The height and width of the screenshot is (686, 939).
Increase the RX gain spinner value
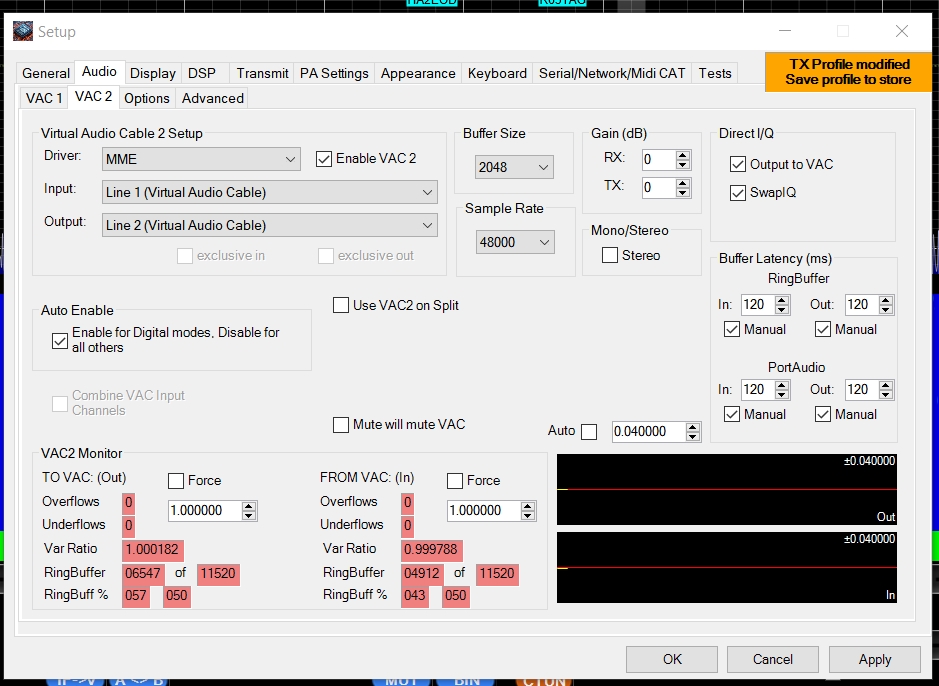click(683, 155)
